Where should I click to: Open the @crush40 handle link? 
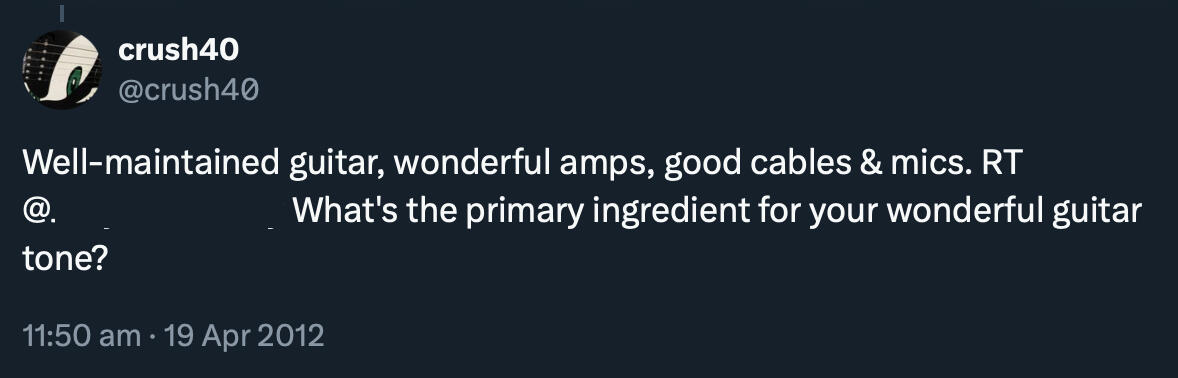pos(189,90)
